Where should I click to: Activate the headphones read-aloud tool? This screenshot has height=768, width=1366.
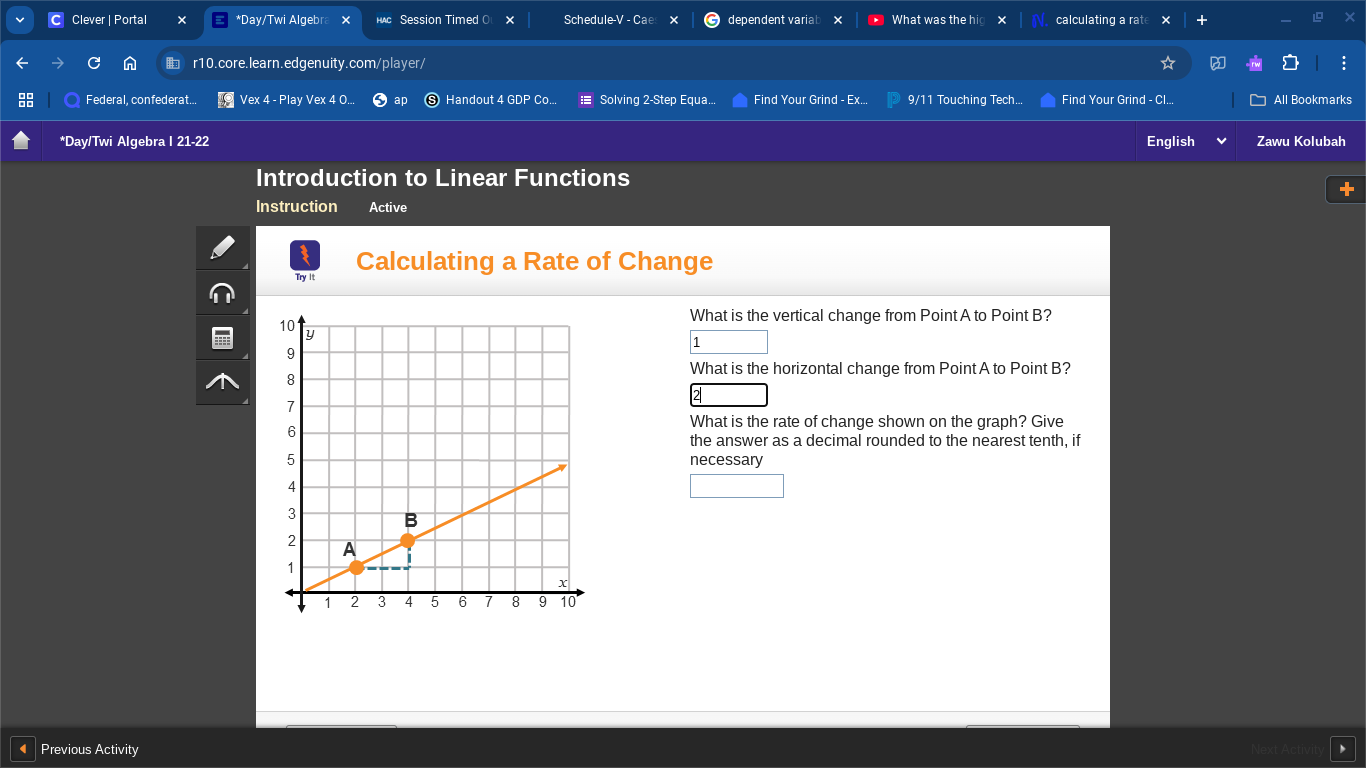(222, 292)
